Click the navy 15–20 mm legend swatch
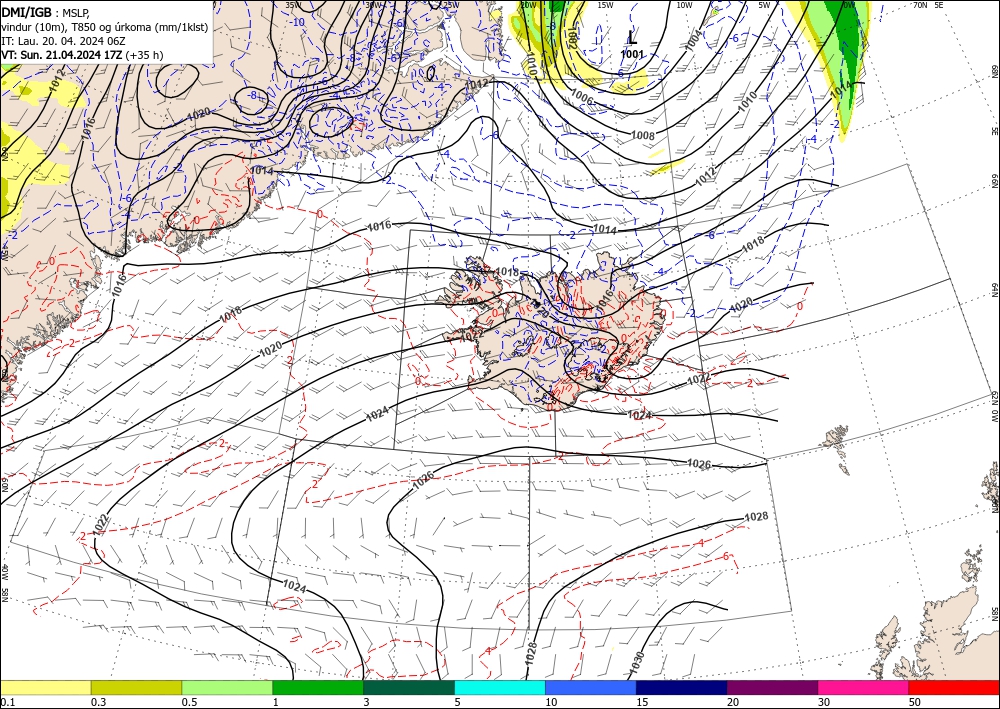 [682, 687]
